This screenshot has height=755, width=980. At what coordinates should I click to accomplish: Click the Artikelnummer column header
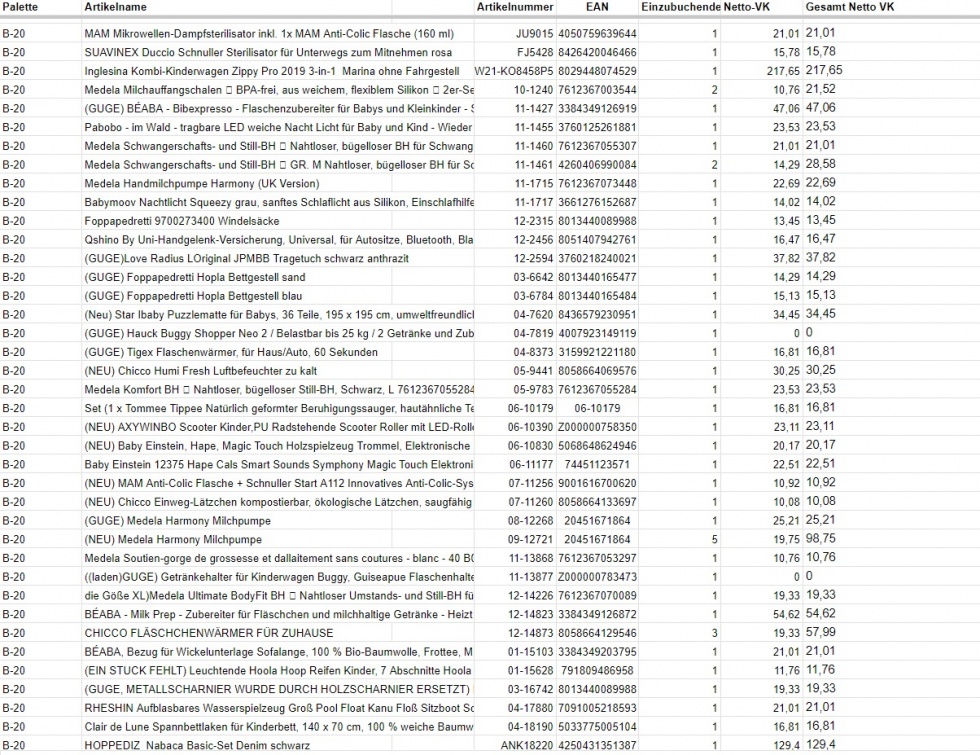(x=515, y=8)
